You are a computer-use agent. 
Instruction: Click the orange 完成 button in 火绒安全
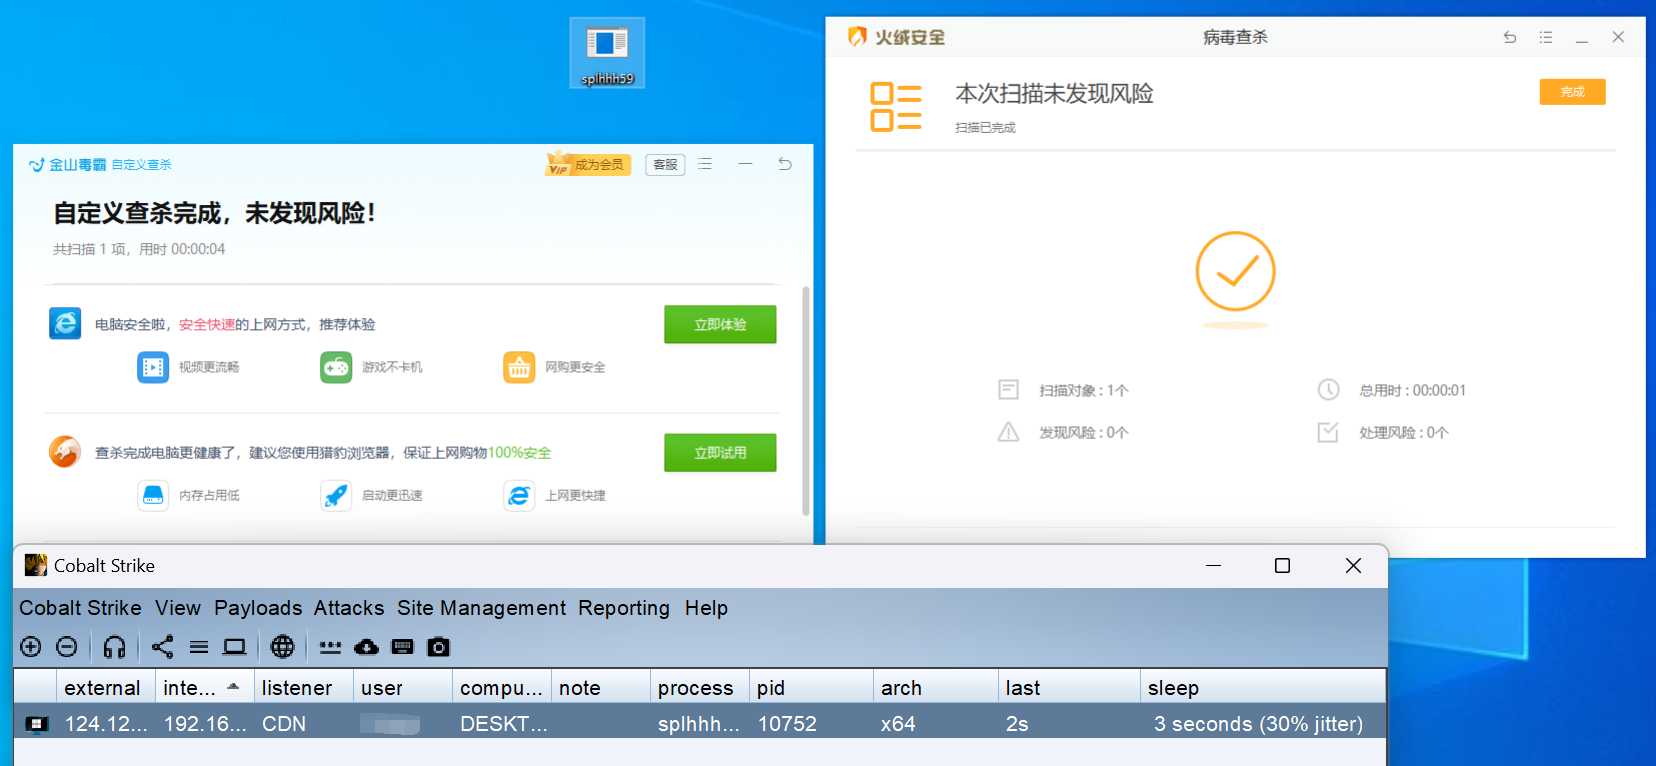point(1572,92)
